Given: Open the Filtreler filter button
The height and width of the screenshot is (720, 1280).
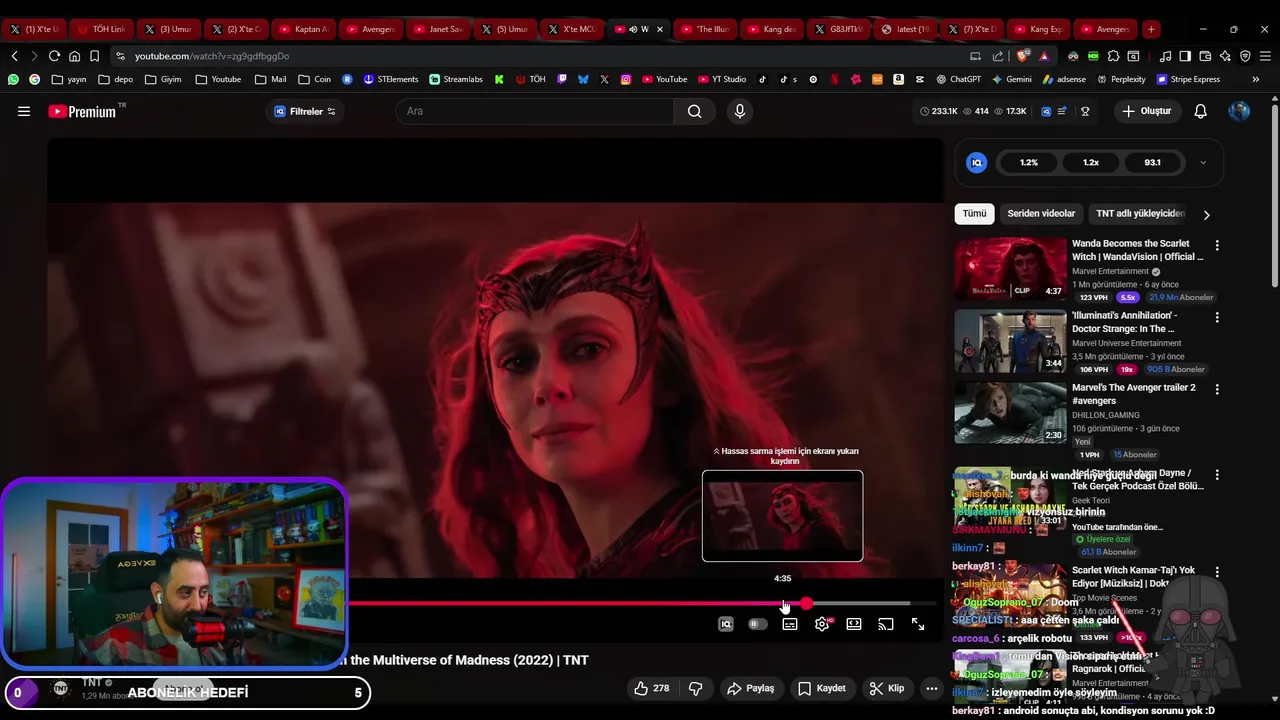Looking at the screenshot, I should click(x=305, y=111).
